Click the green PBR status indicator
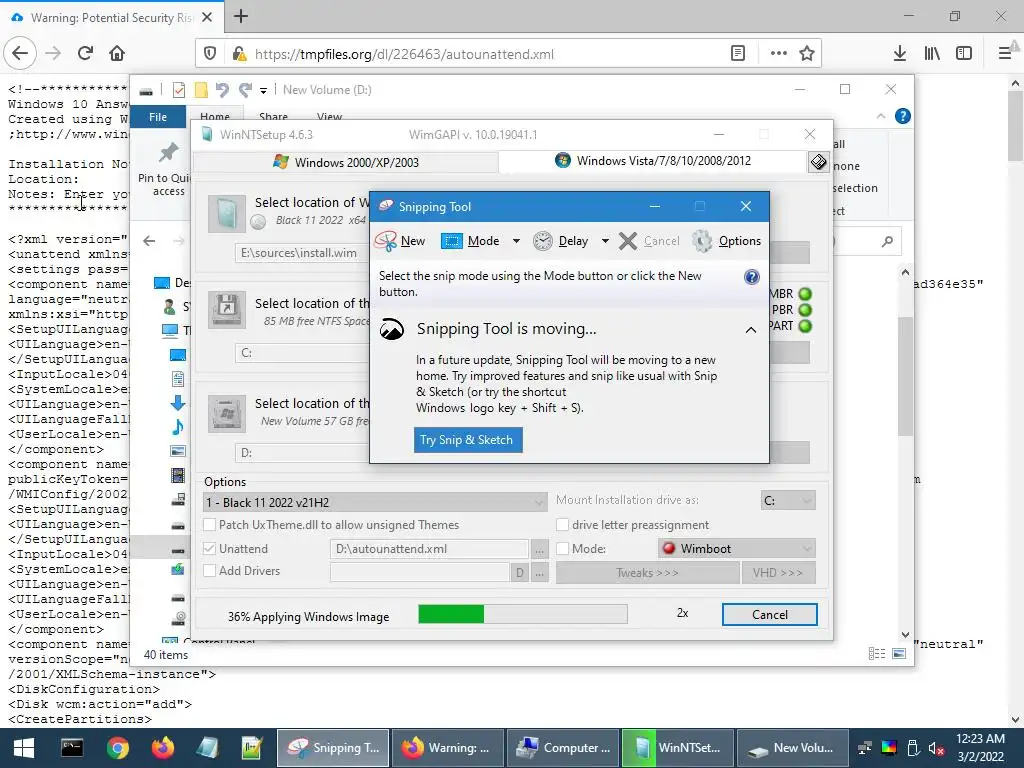 click(805, 310)
